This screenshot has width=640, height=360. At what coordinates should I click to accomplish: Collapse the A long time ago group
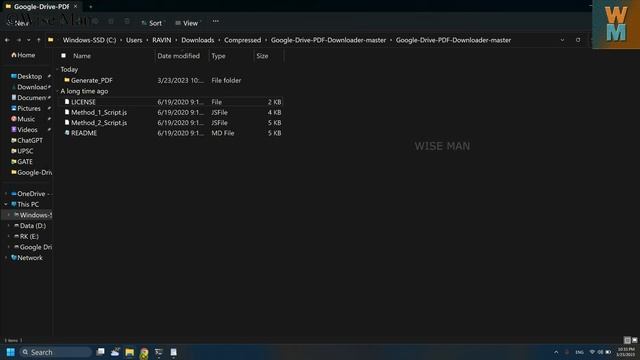[58, 91]
